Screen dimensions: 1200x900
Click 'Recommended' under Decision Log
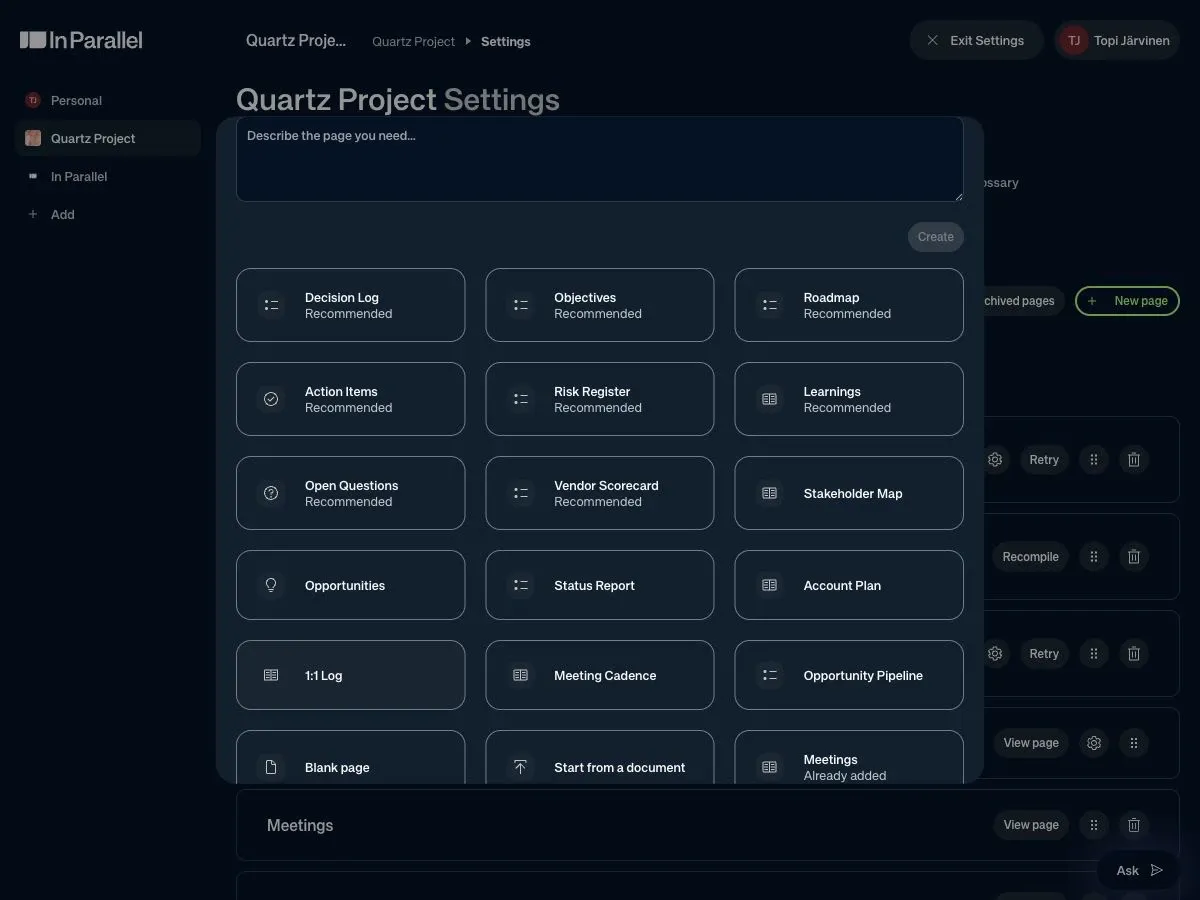[x=348, y=314]
